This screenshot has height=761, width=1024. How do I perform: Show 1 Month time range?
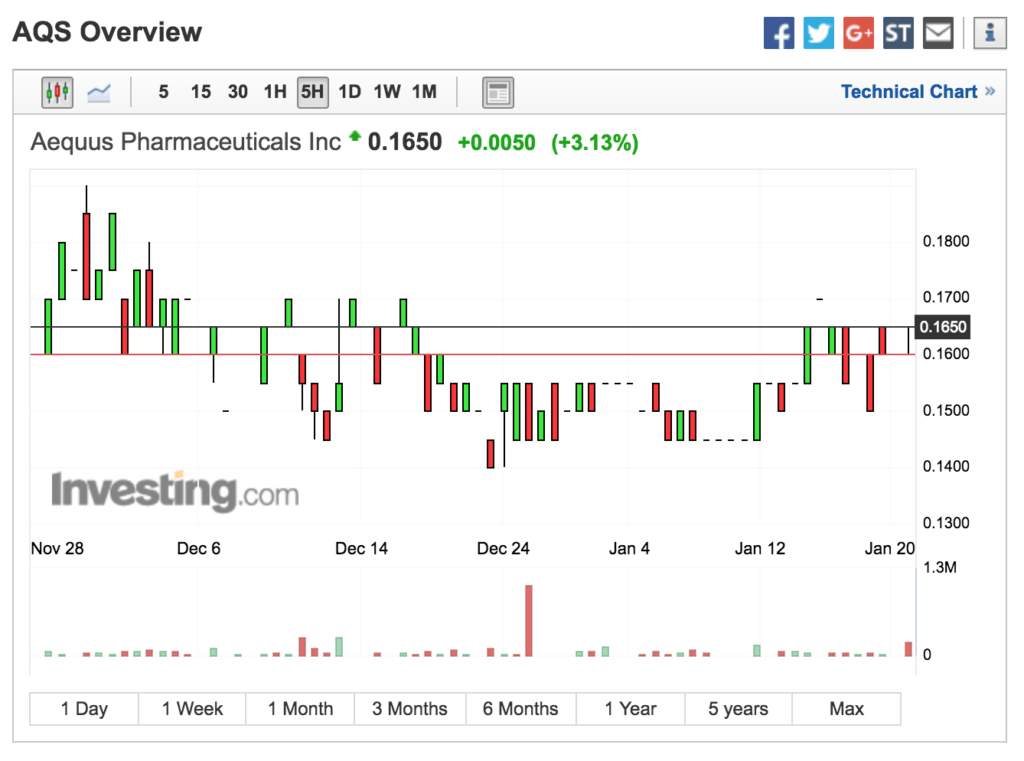(x=300, y=709)
